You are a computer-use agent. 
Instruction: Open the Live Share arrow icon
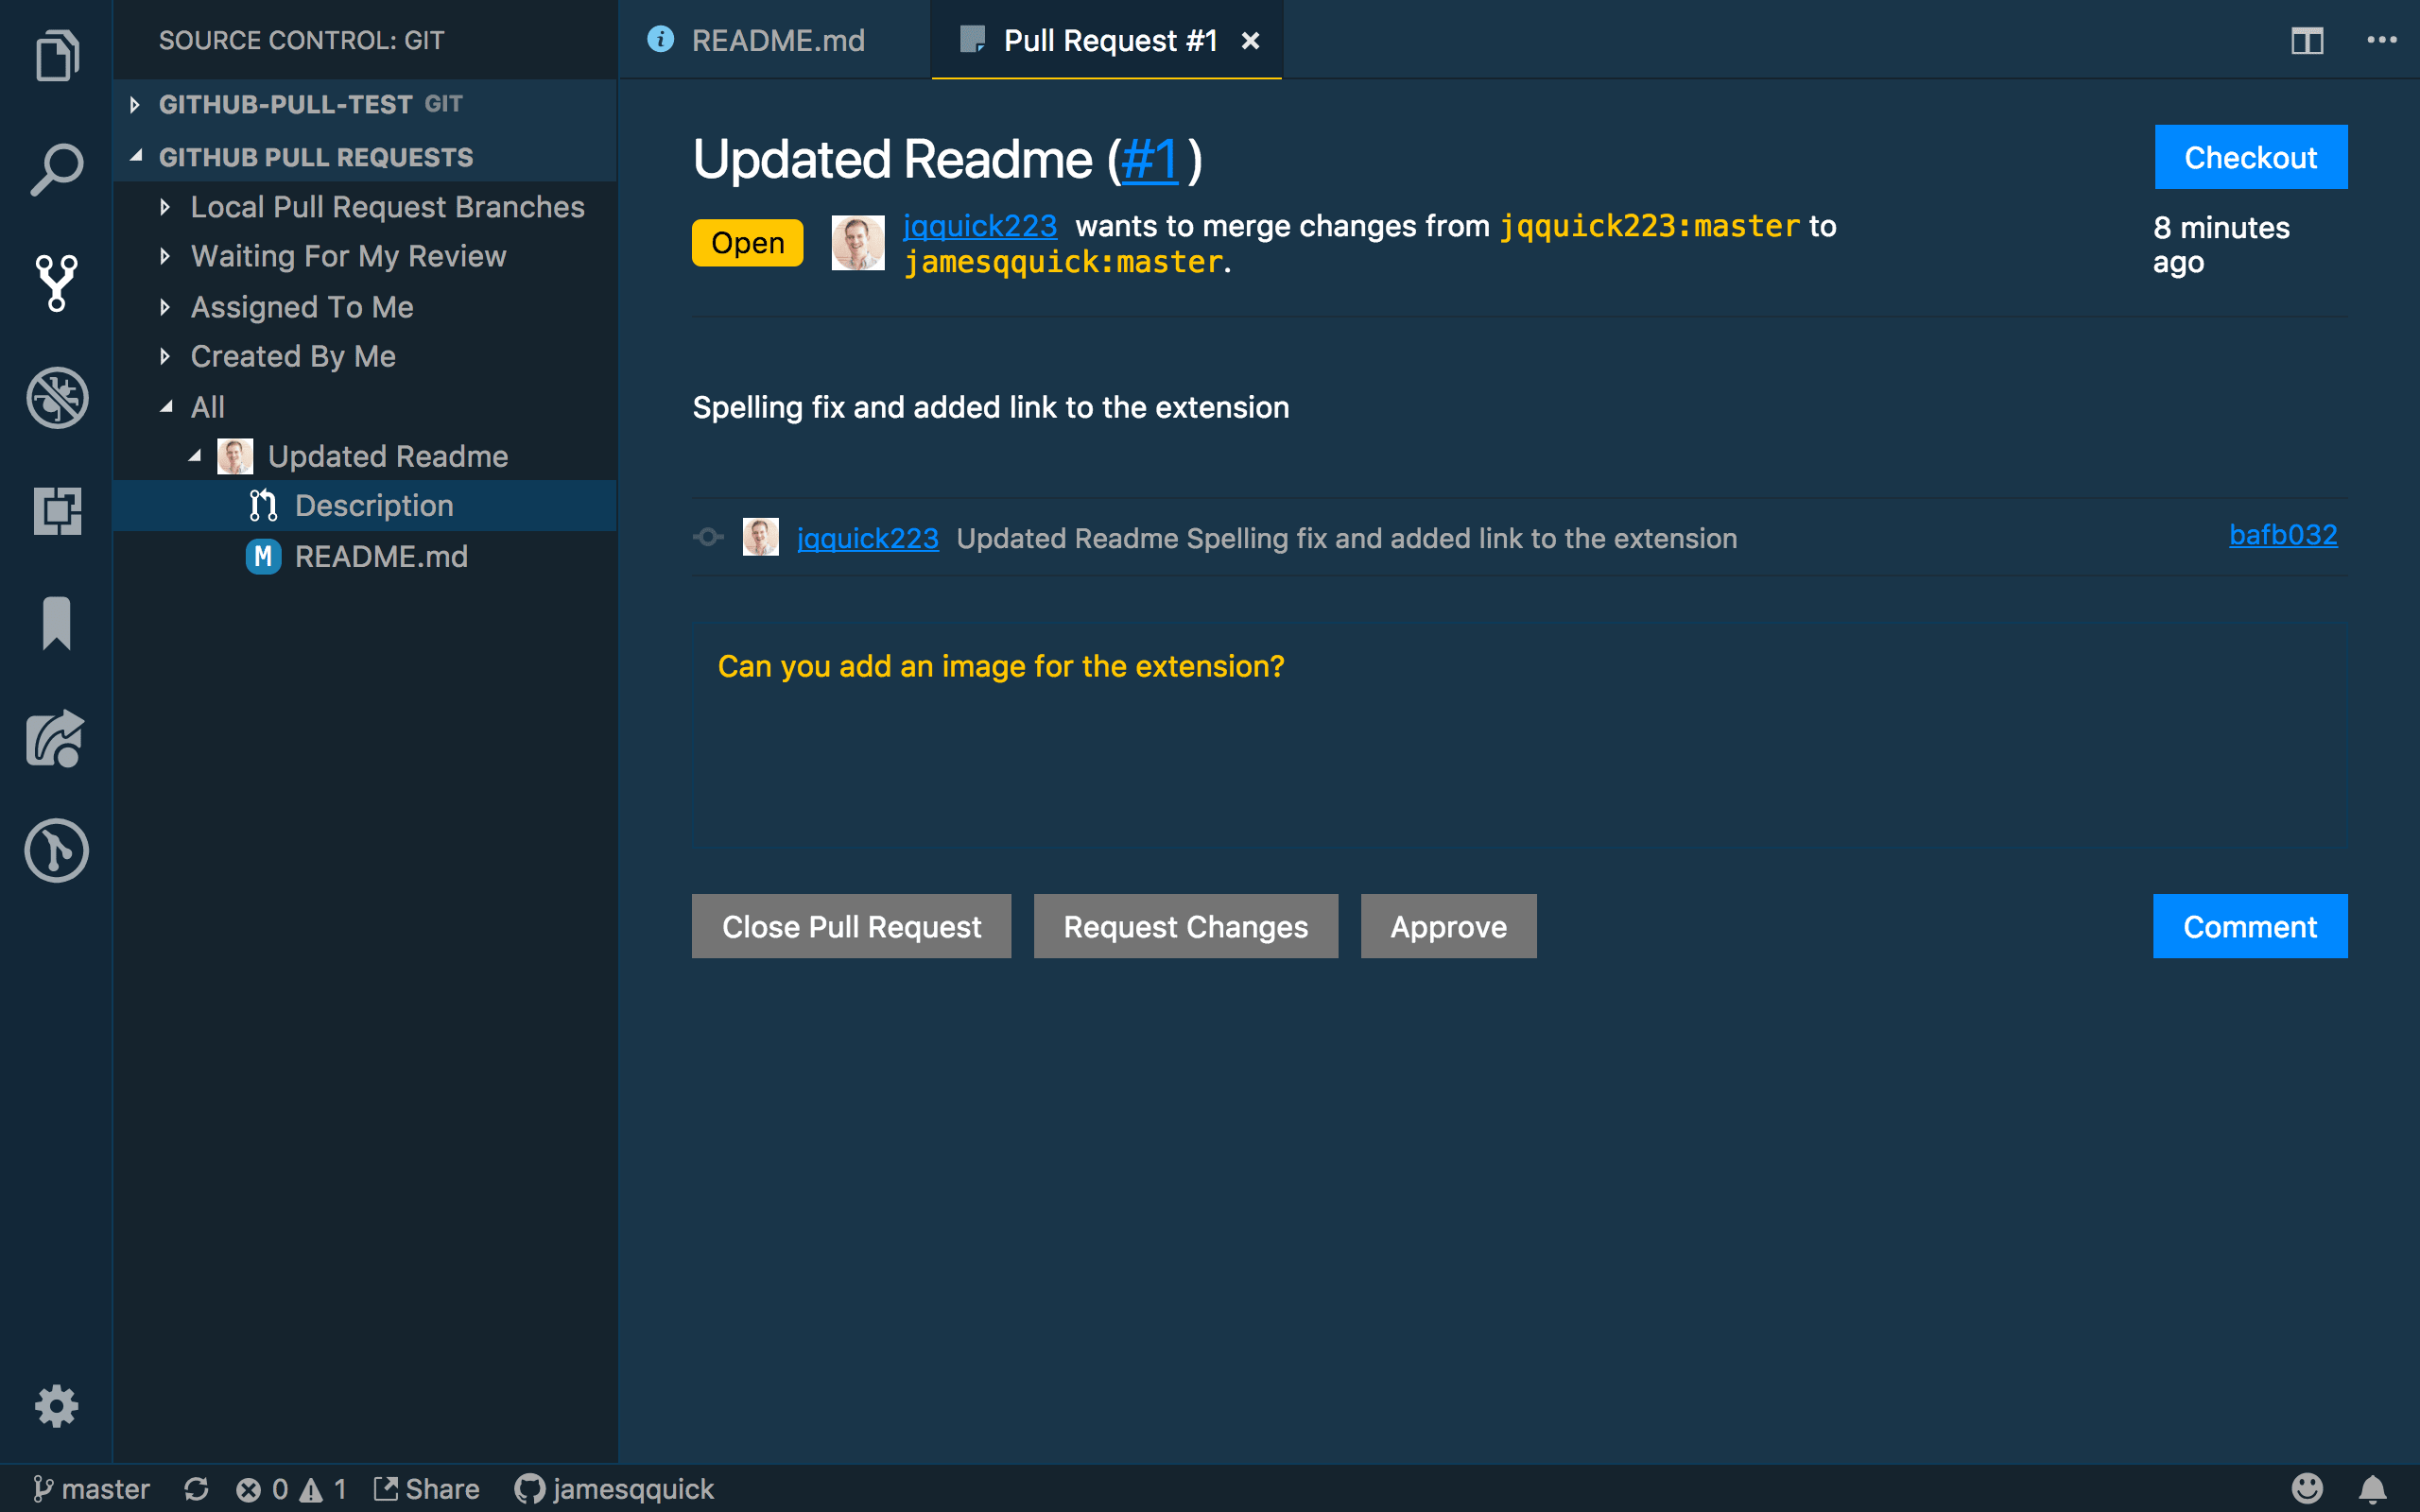click(56, 738)
